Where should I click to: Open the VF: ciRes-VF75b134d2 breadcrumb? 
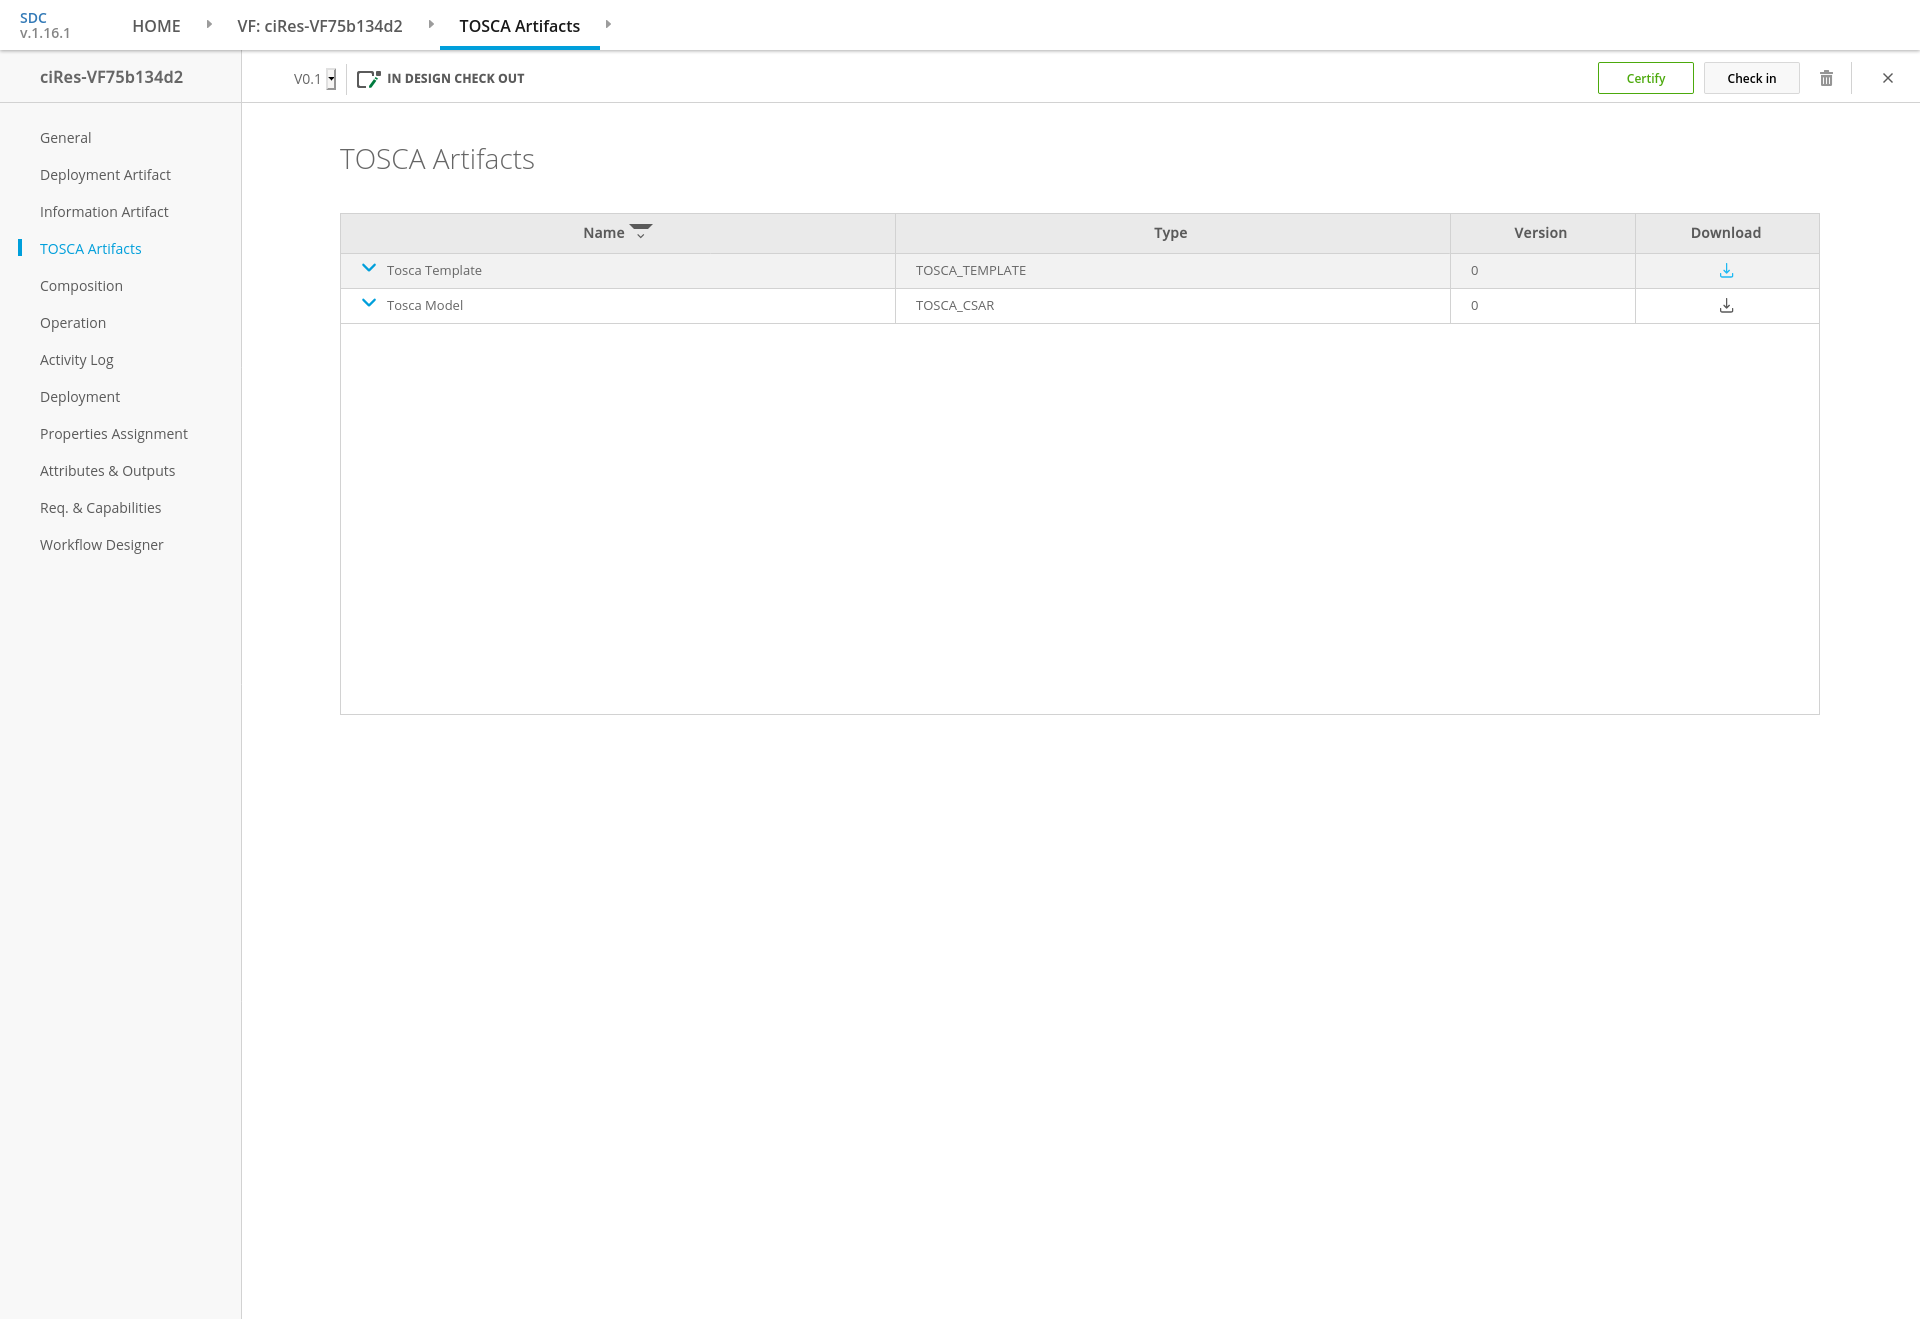click(320, 26)
